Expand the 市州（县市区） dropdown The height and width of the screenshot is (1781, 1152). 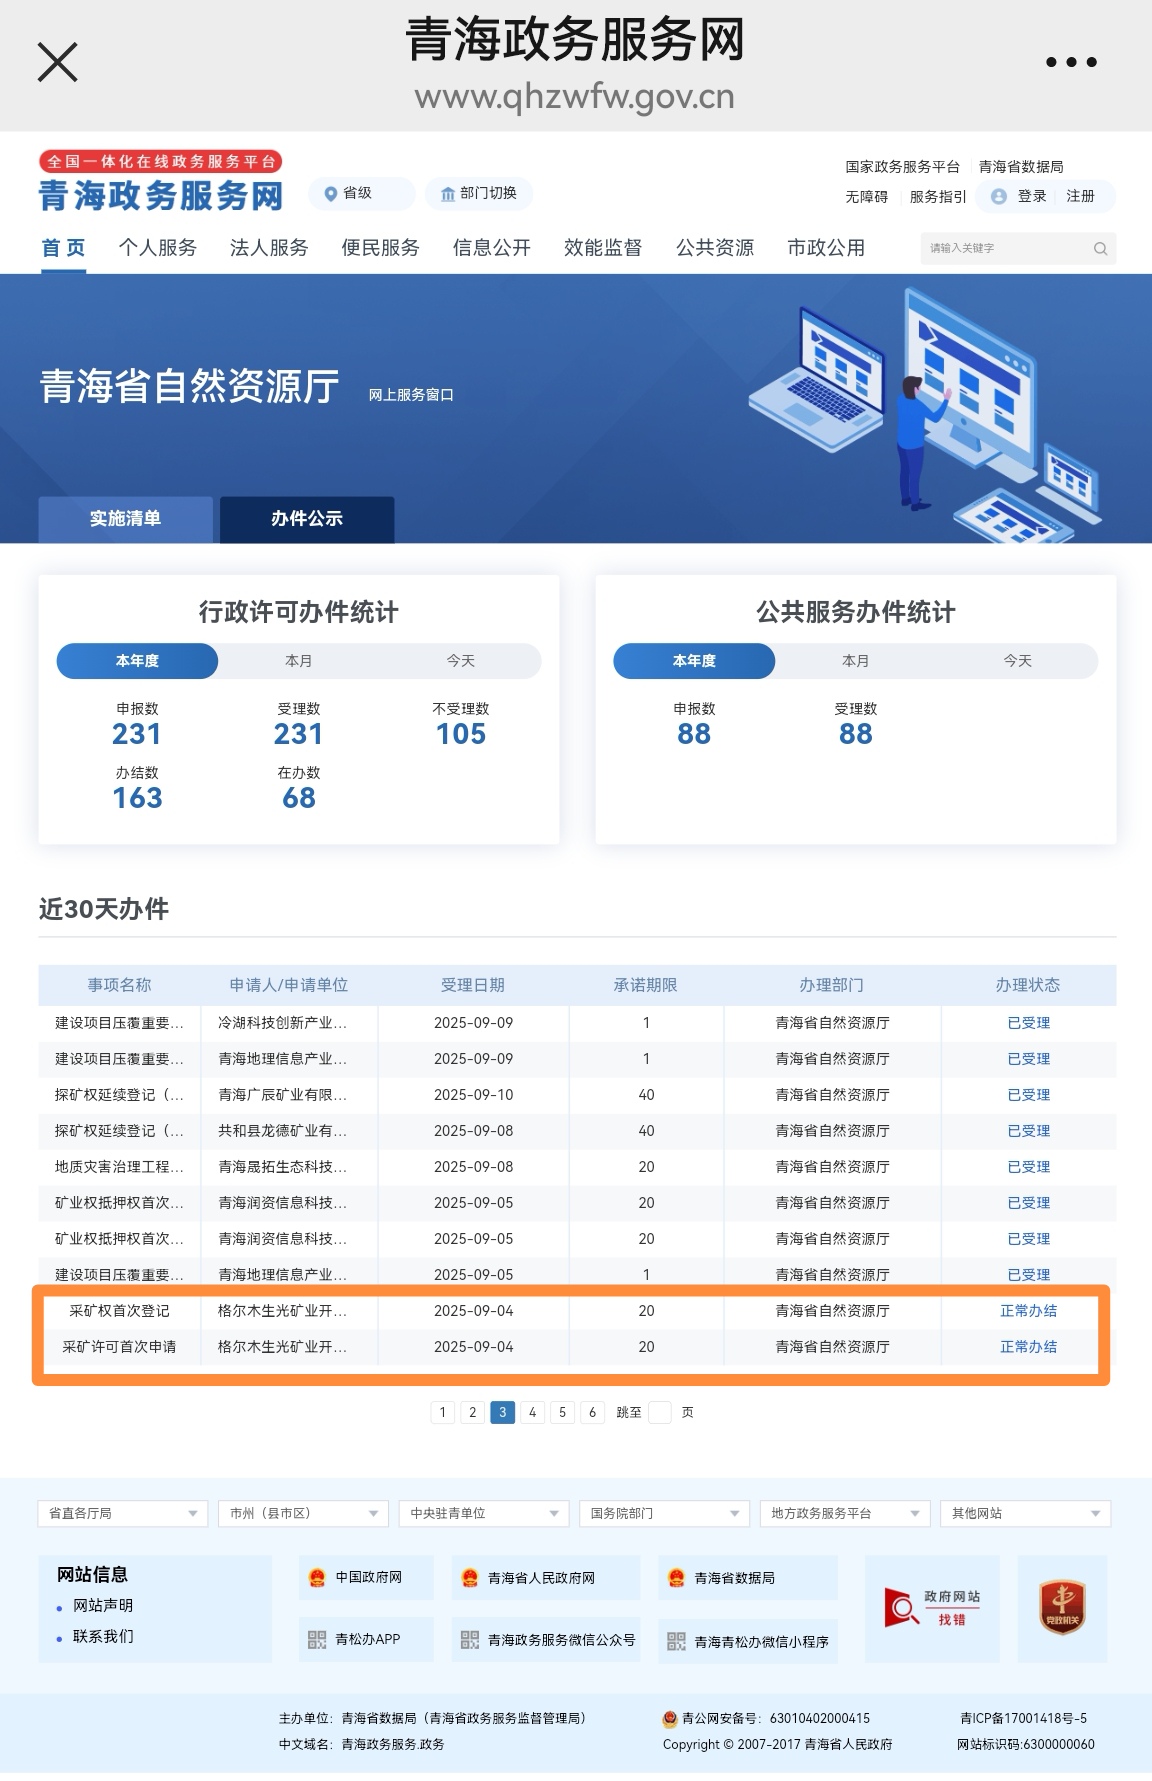[303, 1513]
